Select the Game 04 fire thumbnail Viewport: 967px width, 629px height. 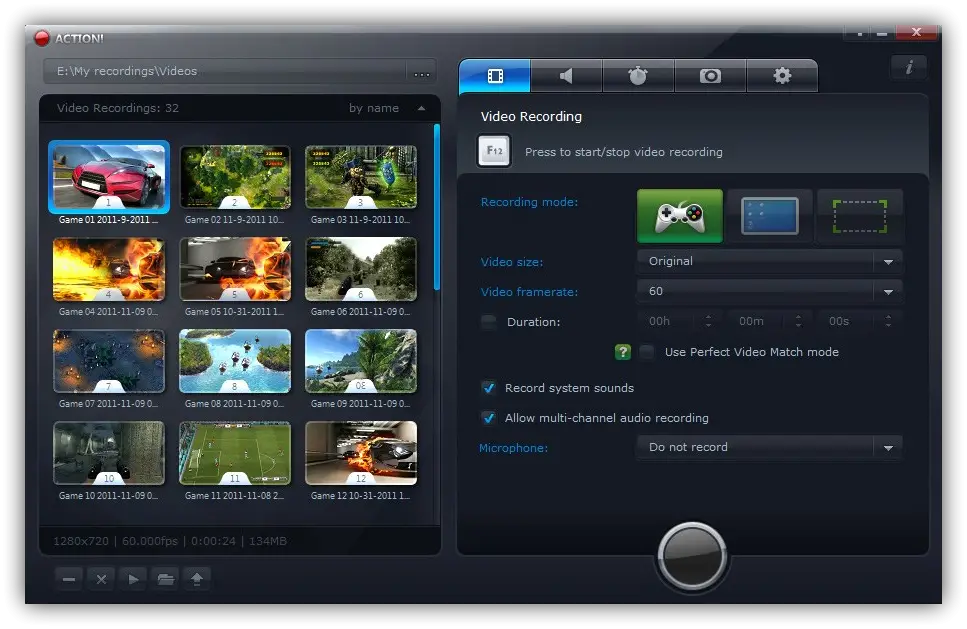109,269
